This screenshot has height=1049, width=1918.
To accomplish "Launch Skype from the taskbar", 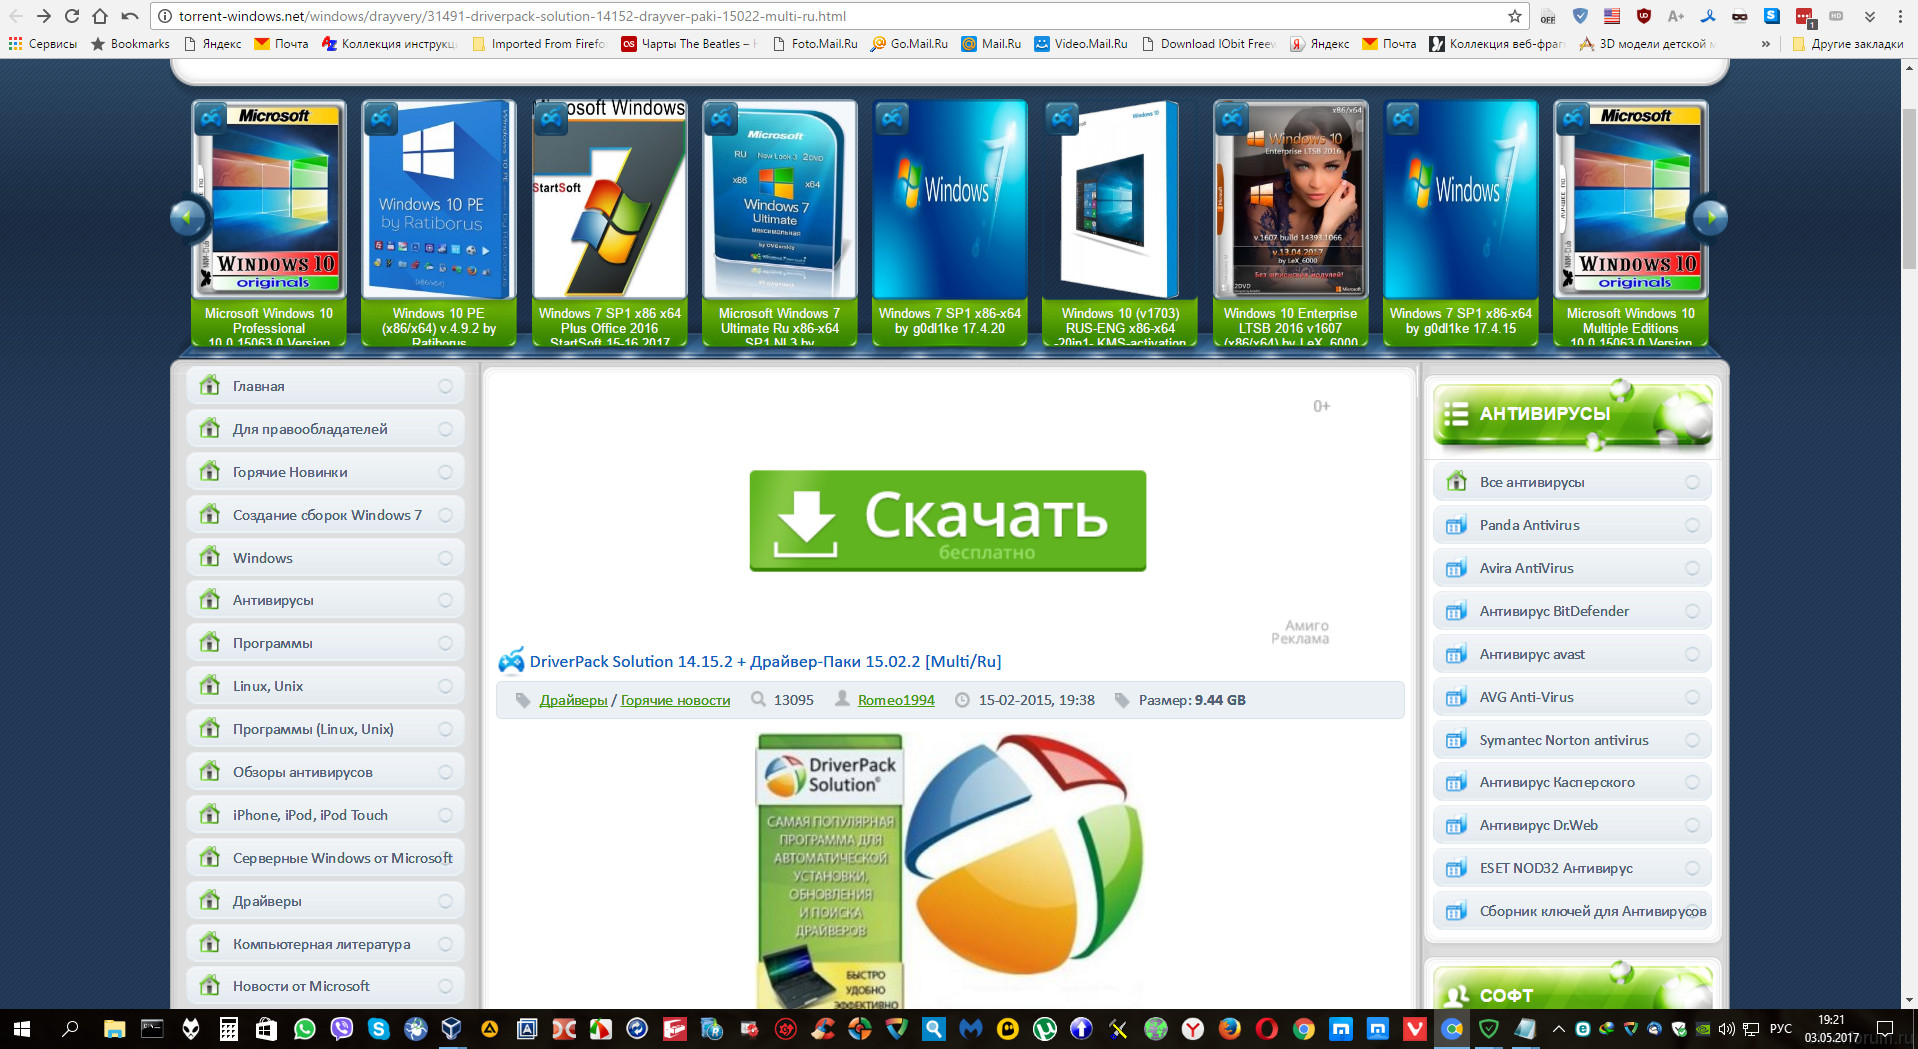I will click(378, 1029).
